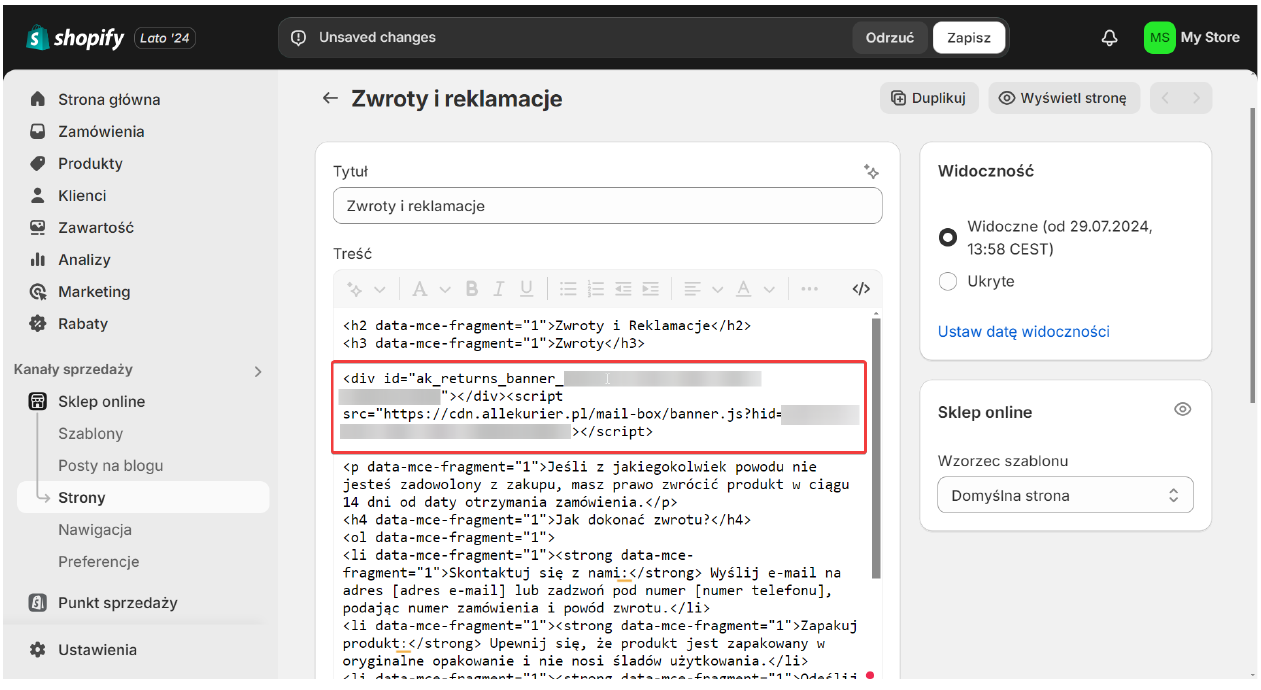Image resolution: width=1261 pixels, height=690 pixels.
Task: Insert a numbered list
Action: [596, 289]
